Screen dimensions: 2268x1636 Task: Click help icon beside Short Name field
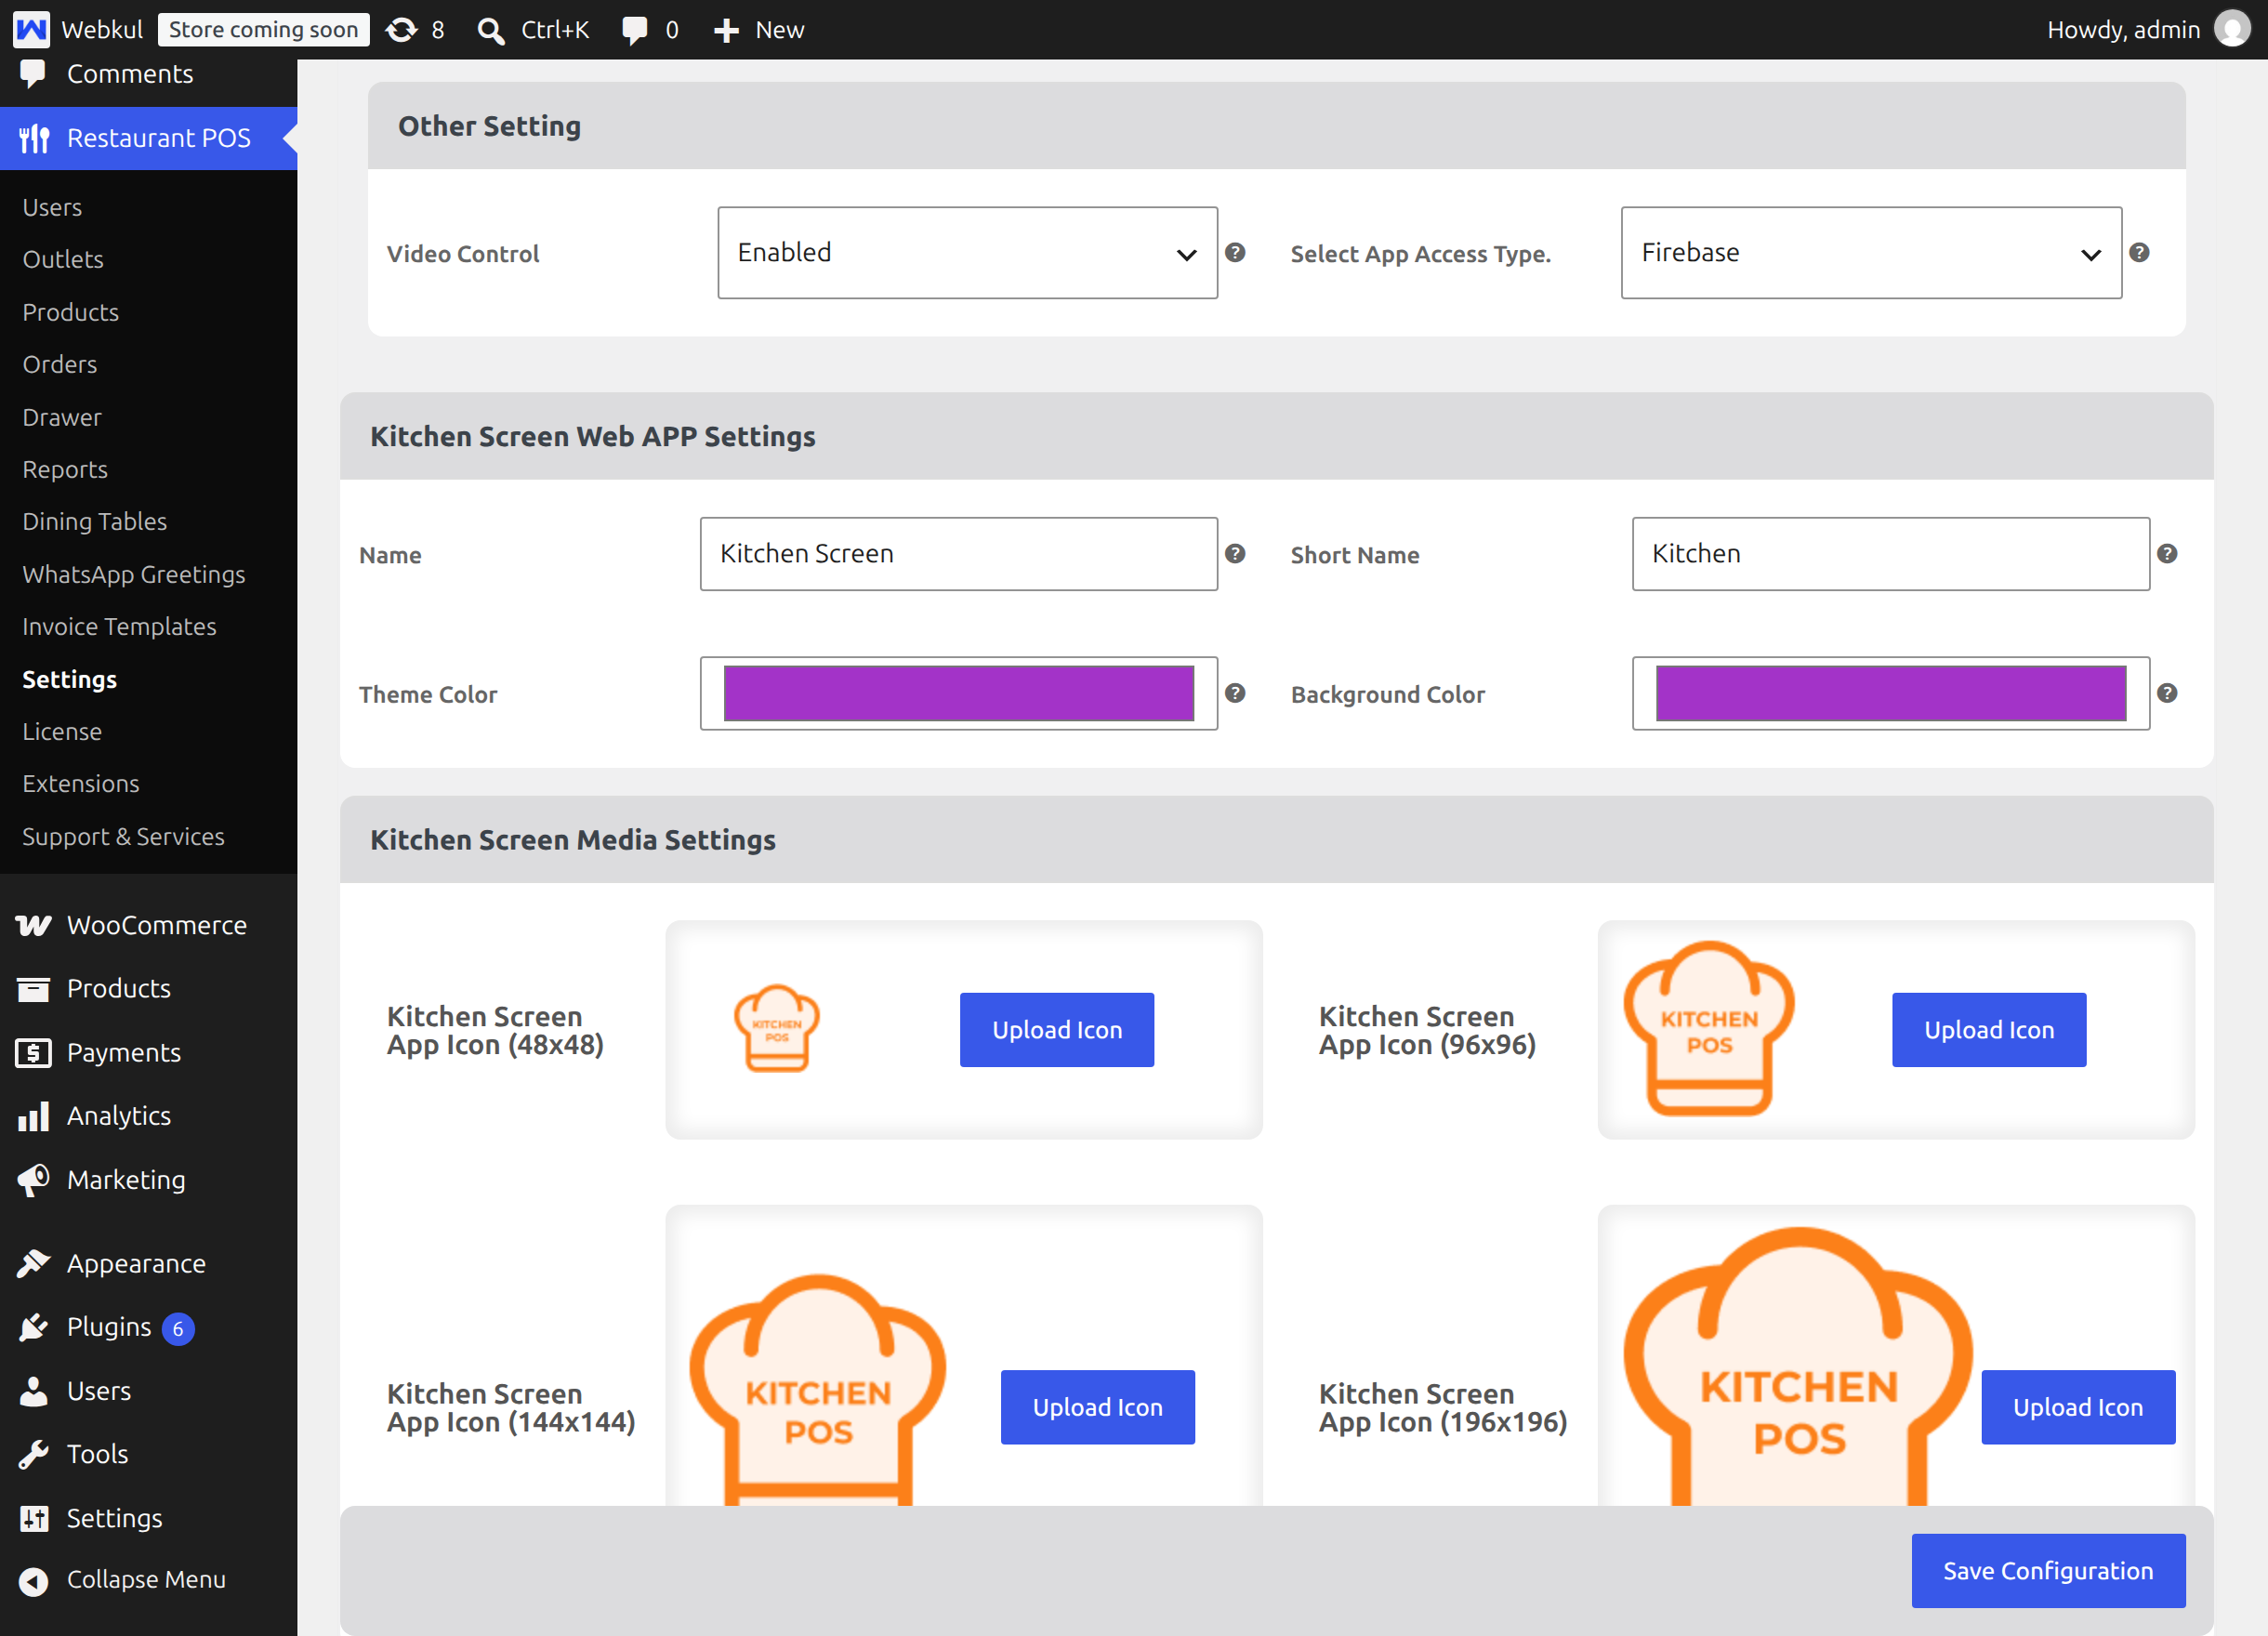tap(2167, 553)
